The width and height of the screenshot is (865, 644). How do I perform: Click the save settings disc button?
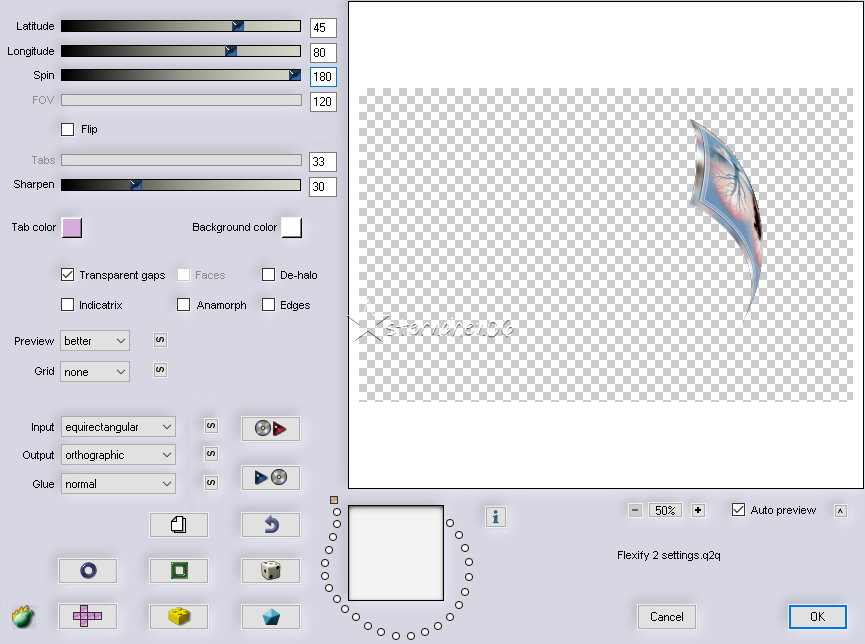tap(270, 477)
